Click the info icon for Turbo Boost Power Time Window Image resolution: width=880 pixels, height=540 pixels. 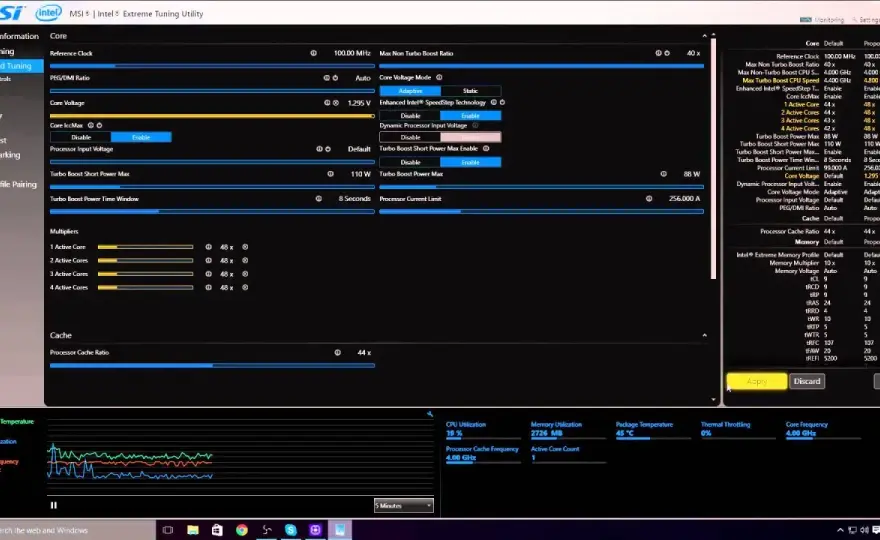(x=319, y=199)
